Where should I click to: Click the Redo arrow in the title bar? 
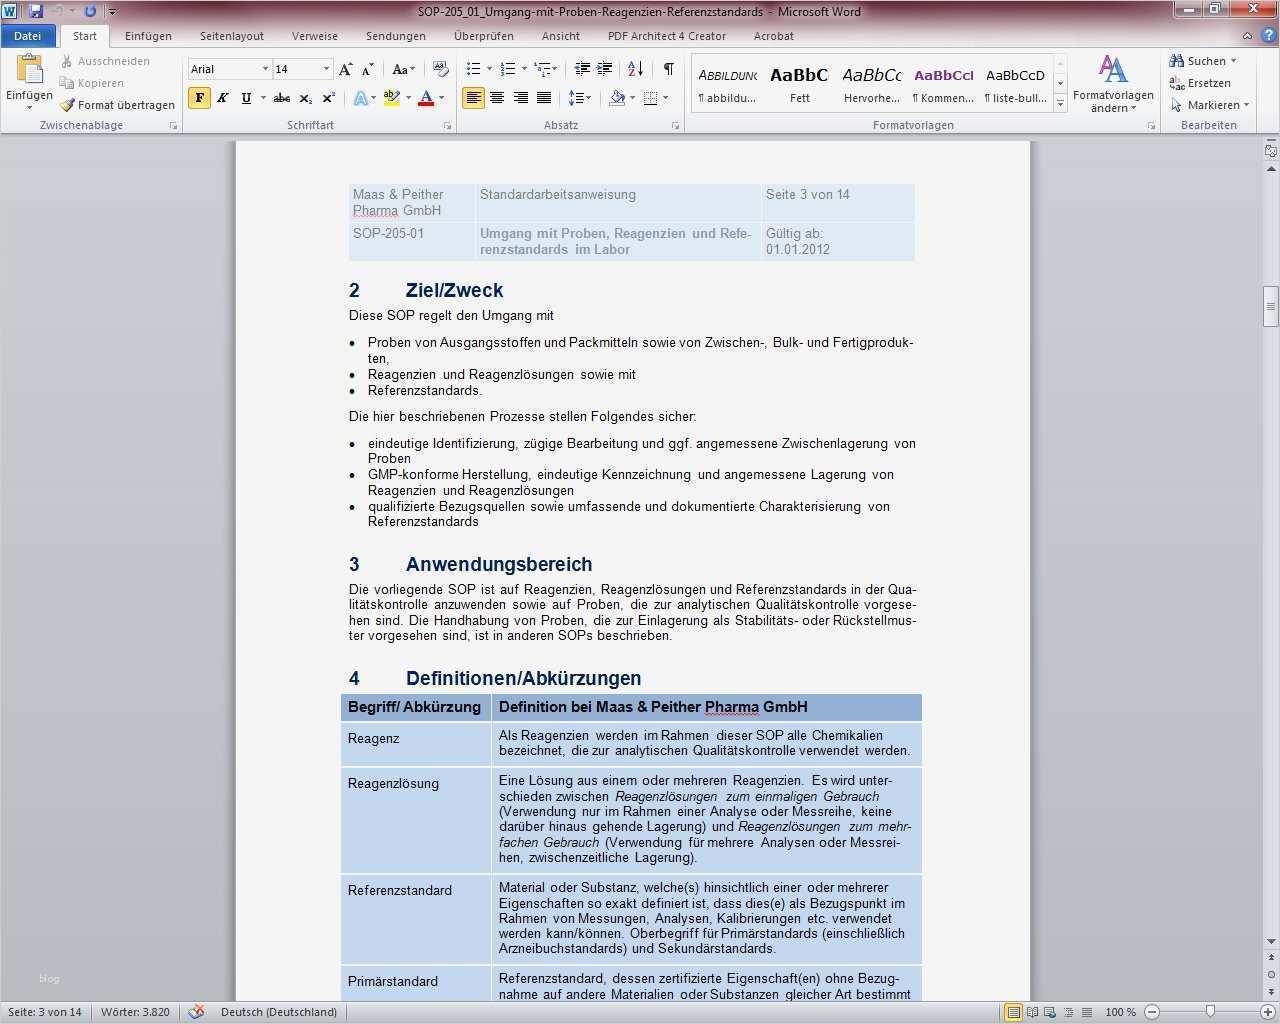[x=90, y=11]
